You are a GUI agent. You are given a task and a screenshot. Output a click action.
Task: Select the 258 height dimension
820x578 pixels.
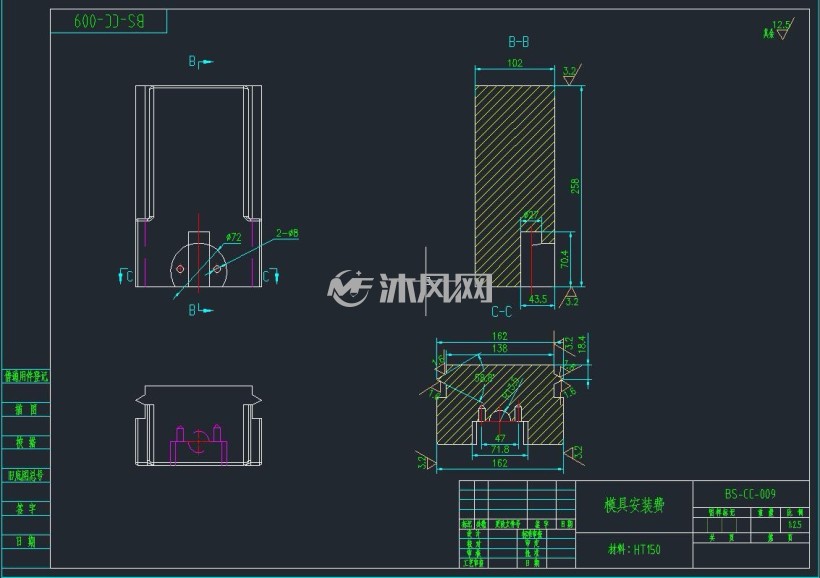(x=575, y=186)
